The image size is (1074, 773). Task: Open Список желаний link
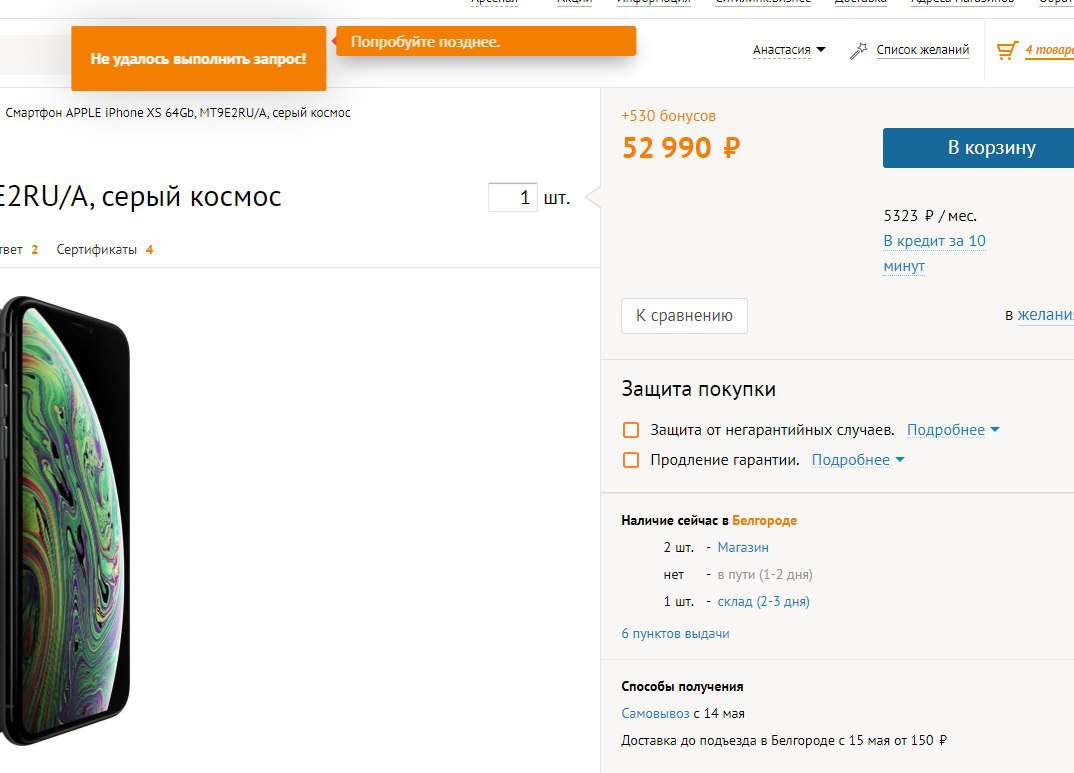tap(923, 50)
